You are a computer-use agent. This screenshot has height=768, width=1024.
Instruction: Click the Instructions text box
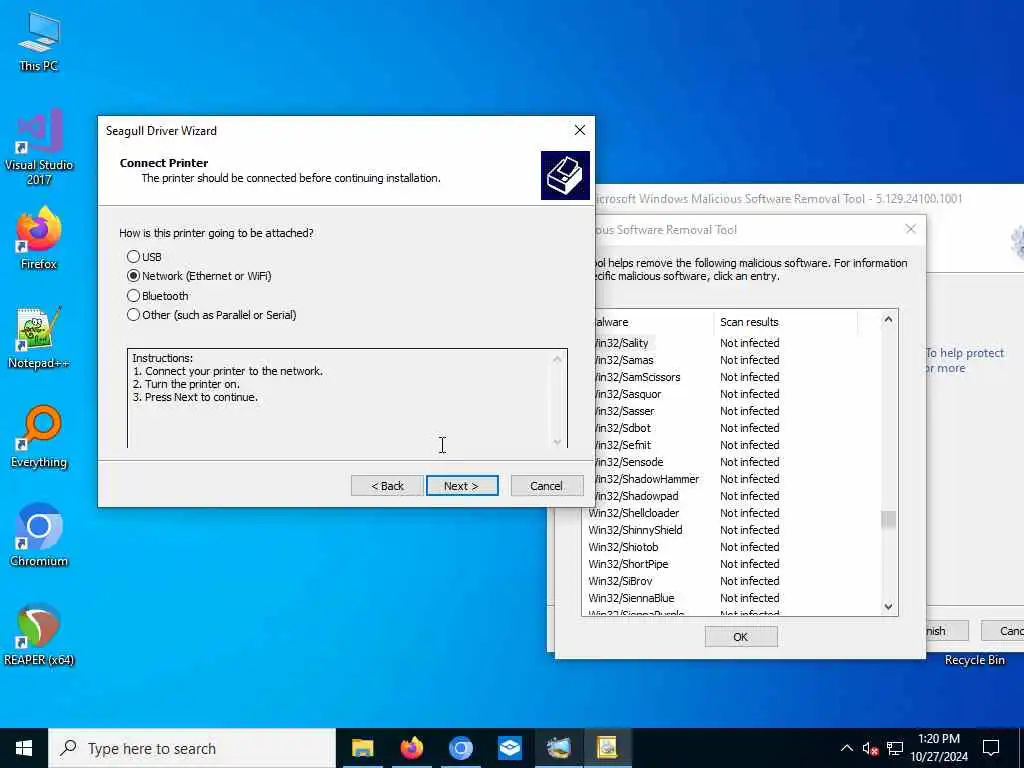coord(347,399)
